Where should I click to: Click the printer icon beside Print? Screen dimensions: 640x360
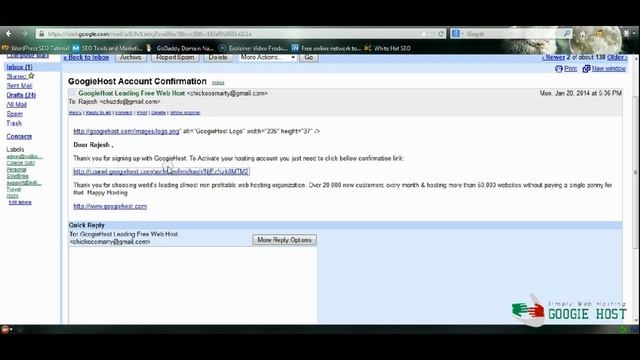pos(559,69)
